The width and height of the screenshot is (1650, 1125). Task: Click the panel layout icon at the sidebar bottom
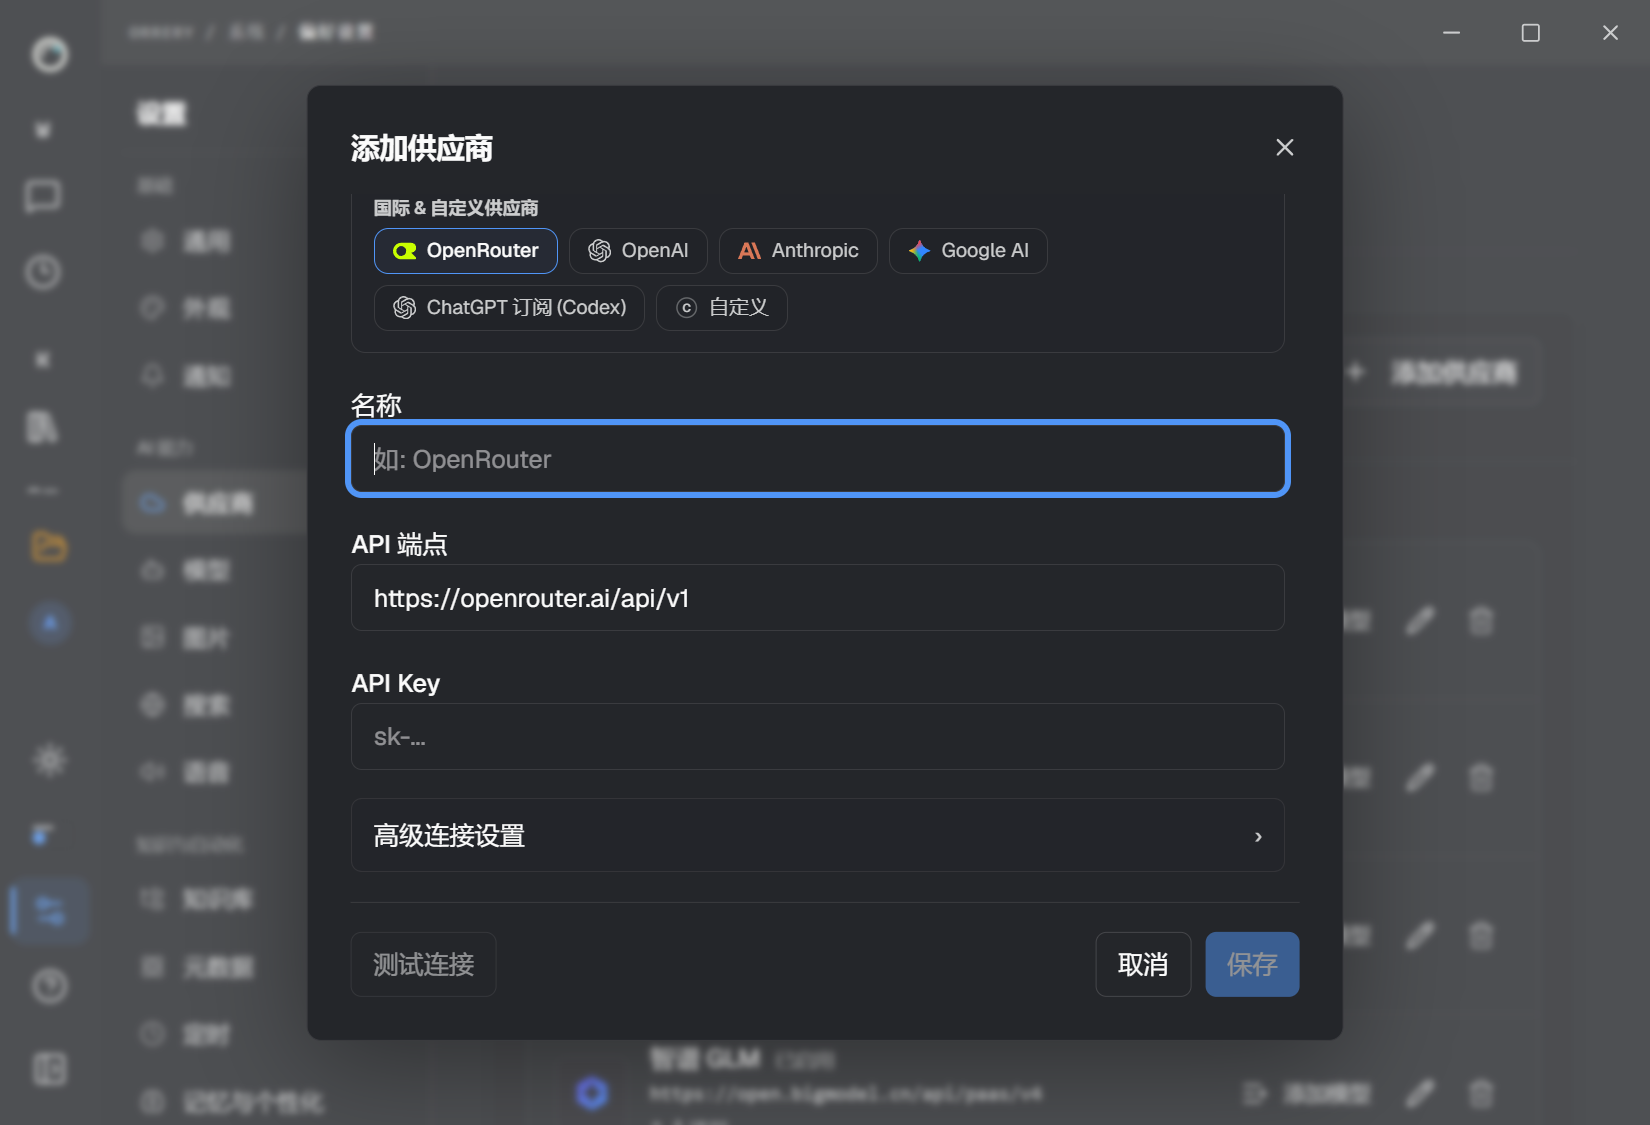tap(50, 1068)
